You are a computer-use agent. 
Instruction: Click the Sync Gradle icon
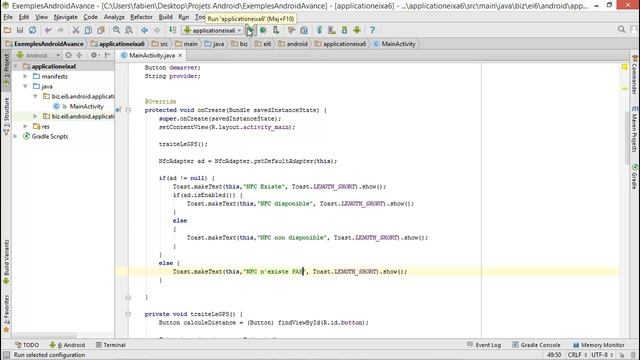coord(319,30)
